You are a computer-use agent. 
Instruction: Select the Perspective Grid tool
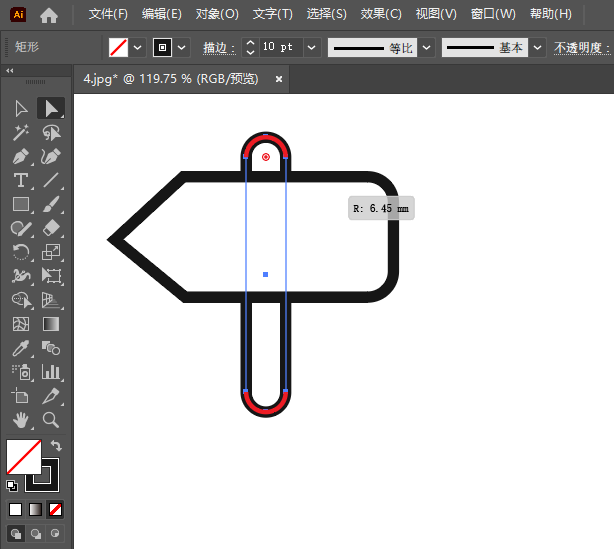coord(51,300)
